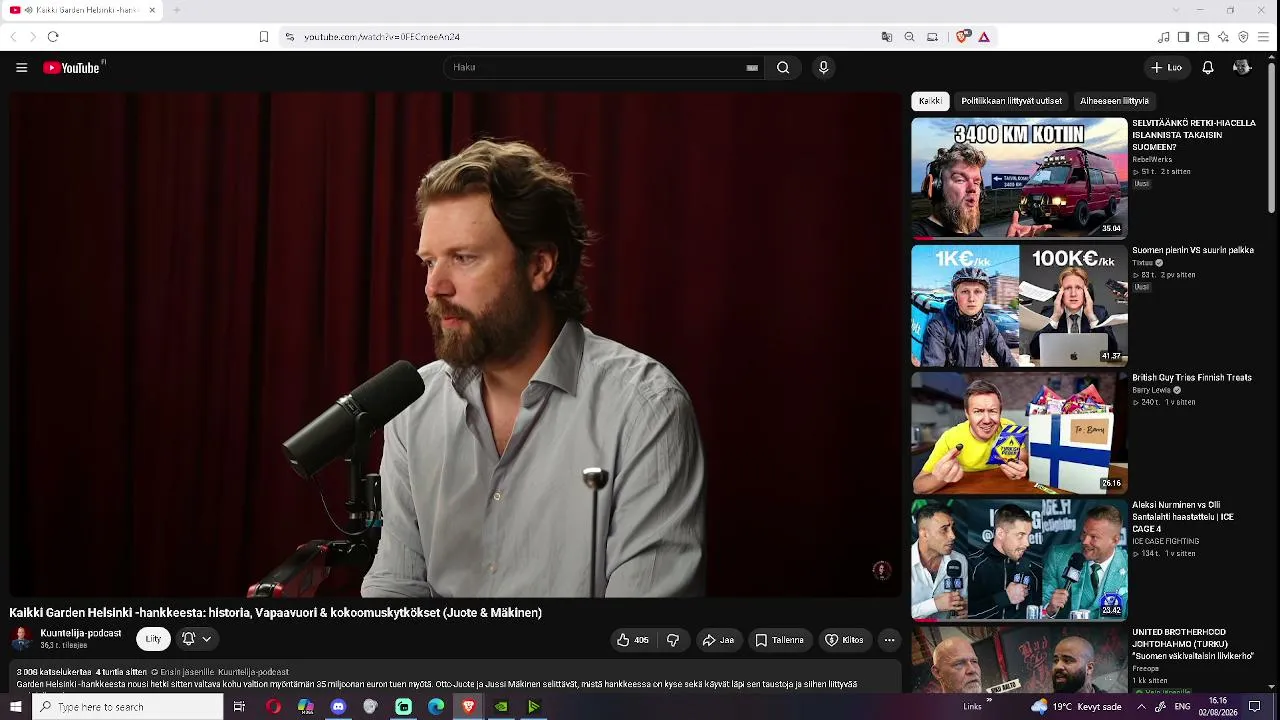
Task: Open British Guy Tries Finnish Treats thumbnail
Action: [x=1019, y=433]
